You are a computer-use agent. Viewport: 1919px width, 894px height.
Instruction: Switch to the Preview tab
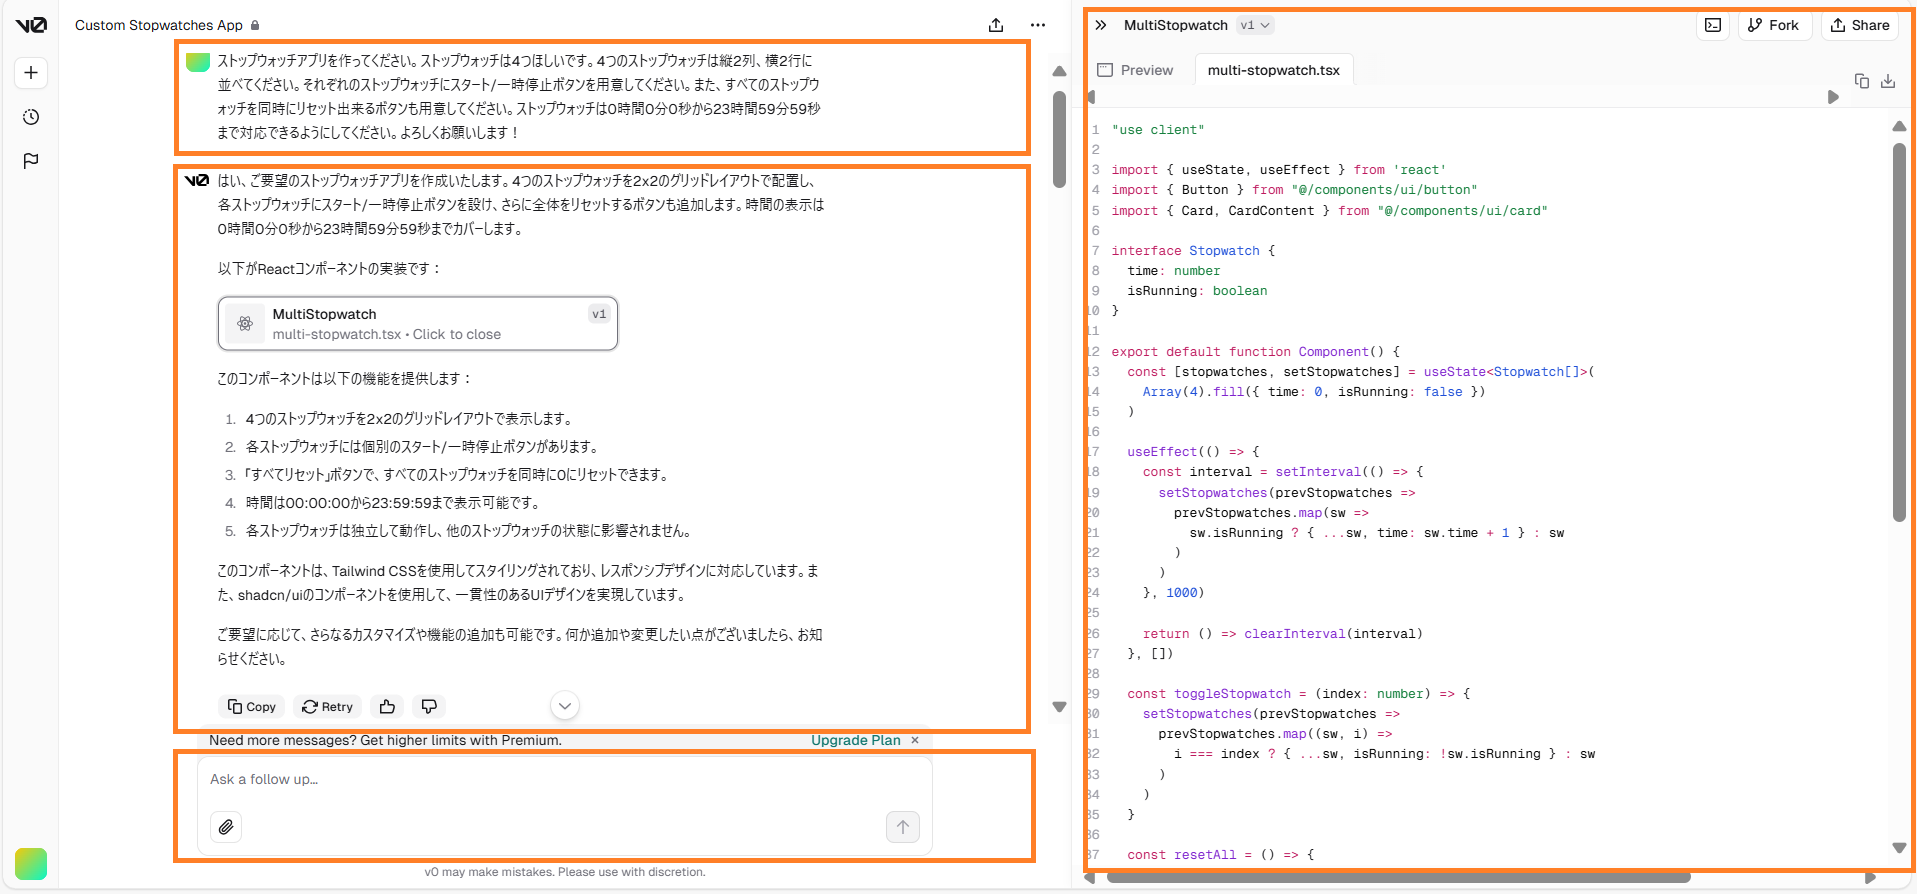point(1135,70)
